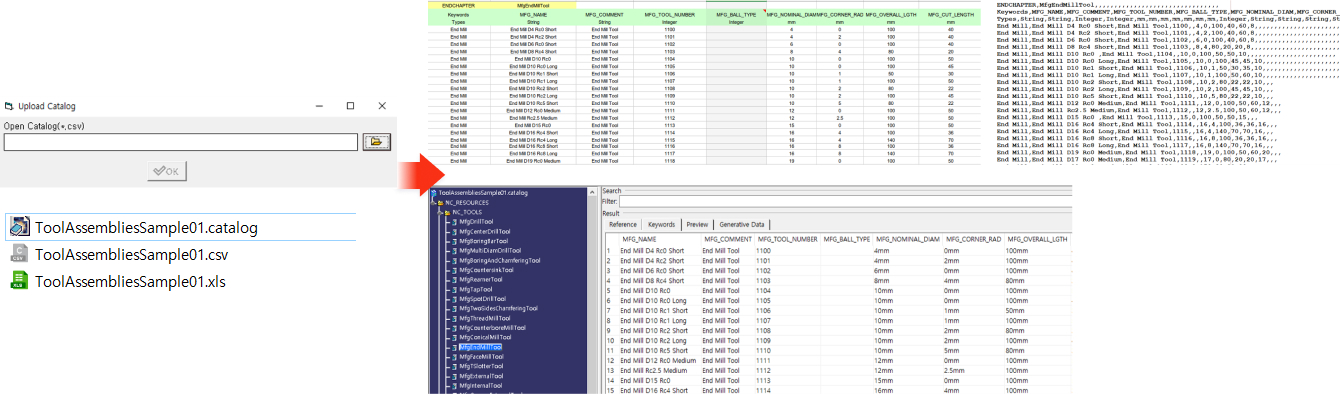Open the Generative Data tab
Viewport: 1340px width, 394px height.
pos(742,225)
